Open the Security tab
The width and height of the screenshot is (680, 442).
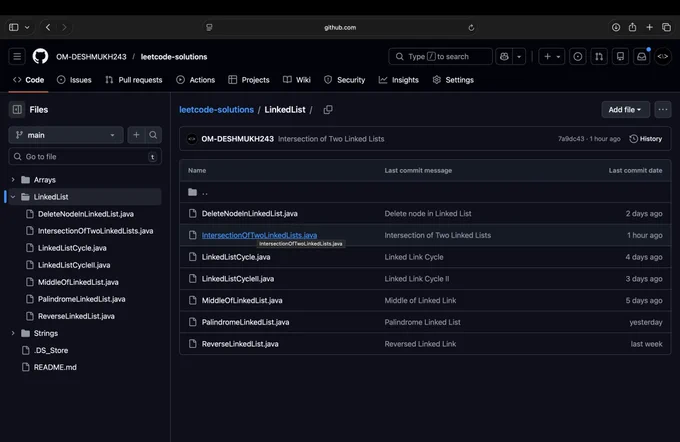point(345,80)
